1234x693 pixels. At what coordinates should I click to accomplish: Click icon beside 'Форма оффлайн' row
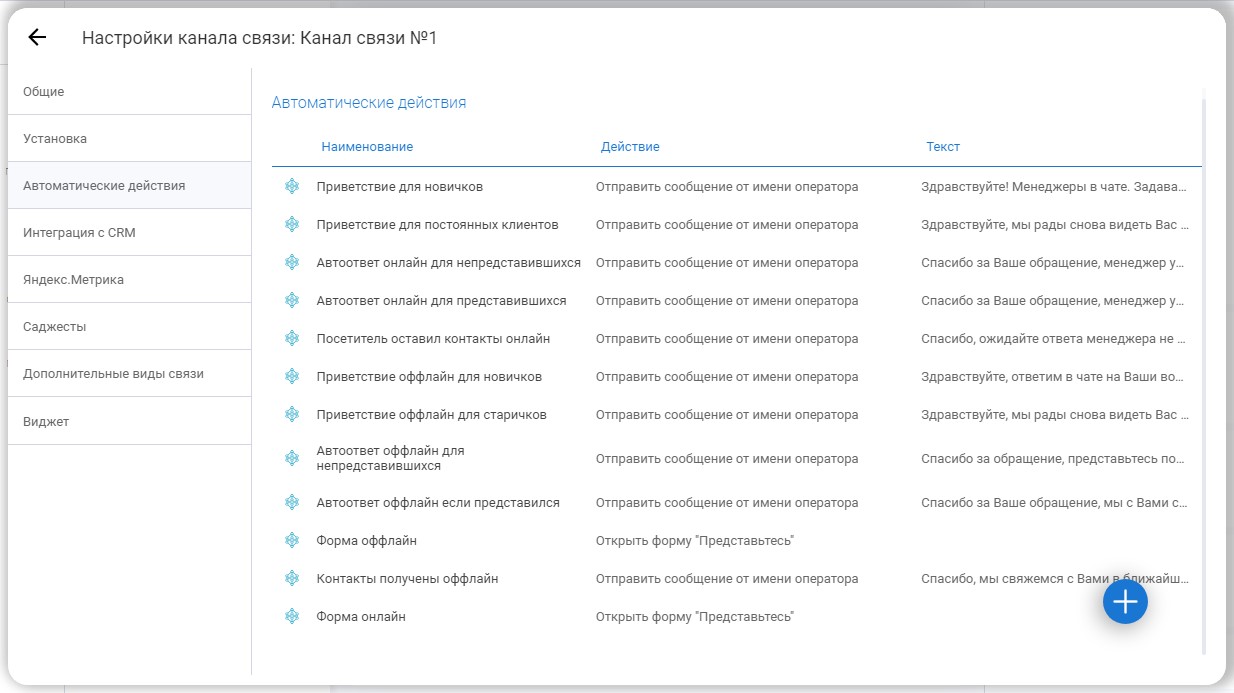pos(292,540)
